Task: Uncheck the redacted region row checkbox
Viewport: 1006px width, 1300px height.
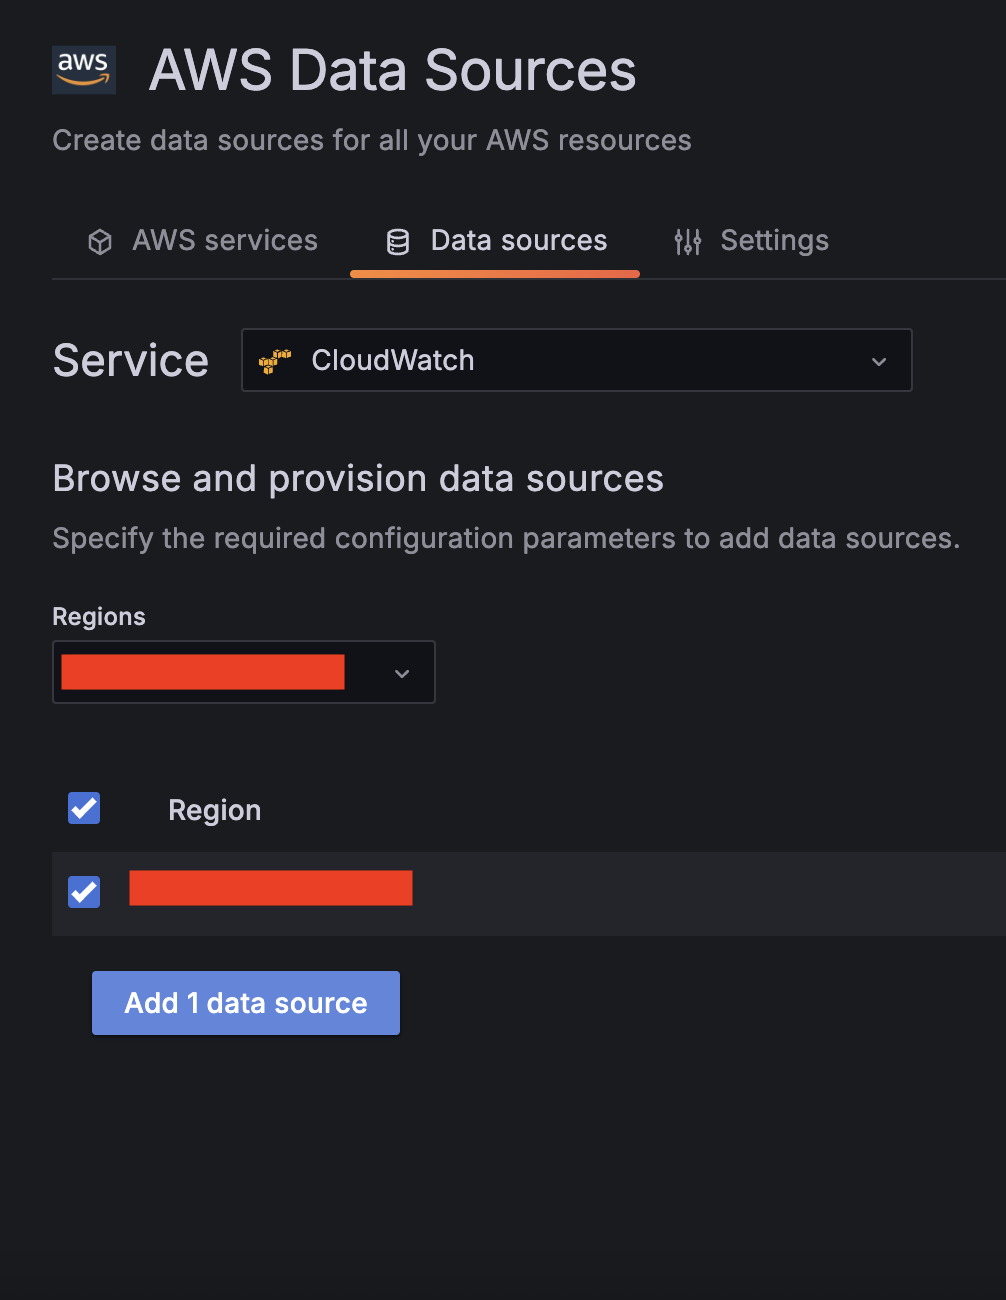Action: pos(84,891)
